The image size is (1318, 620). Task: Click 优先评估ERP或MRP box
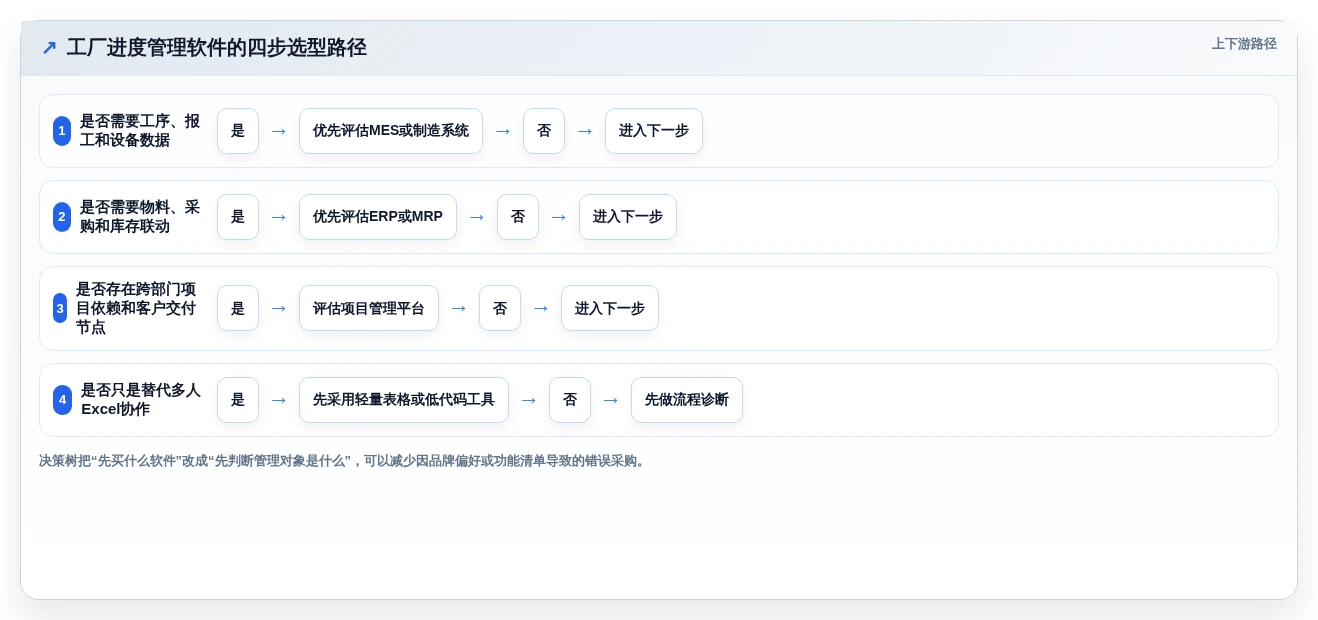click(378, 217)
